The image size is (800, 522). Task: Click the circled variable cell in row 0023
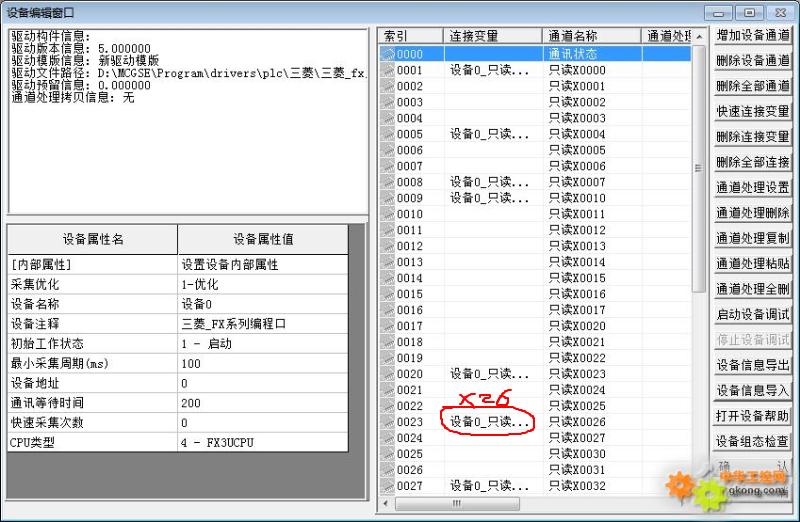[489, 422]
